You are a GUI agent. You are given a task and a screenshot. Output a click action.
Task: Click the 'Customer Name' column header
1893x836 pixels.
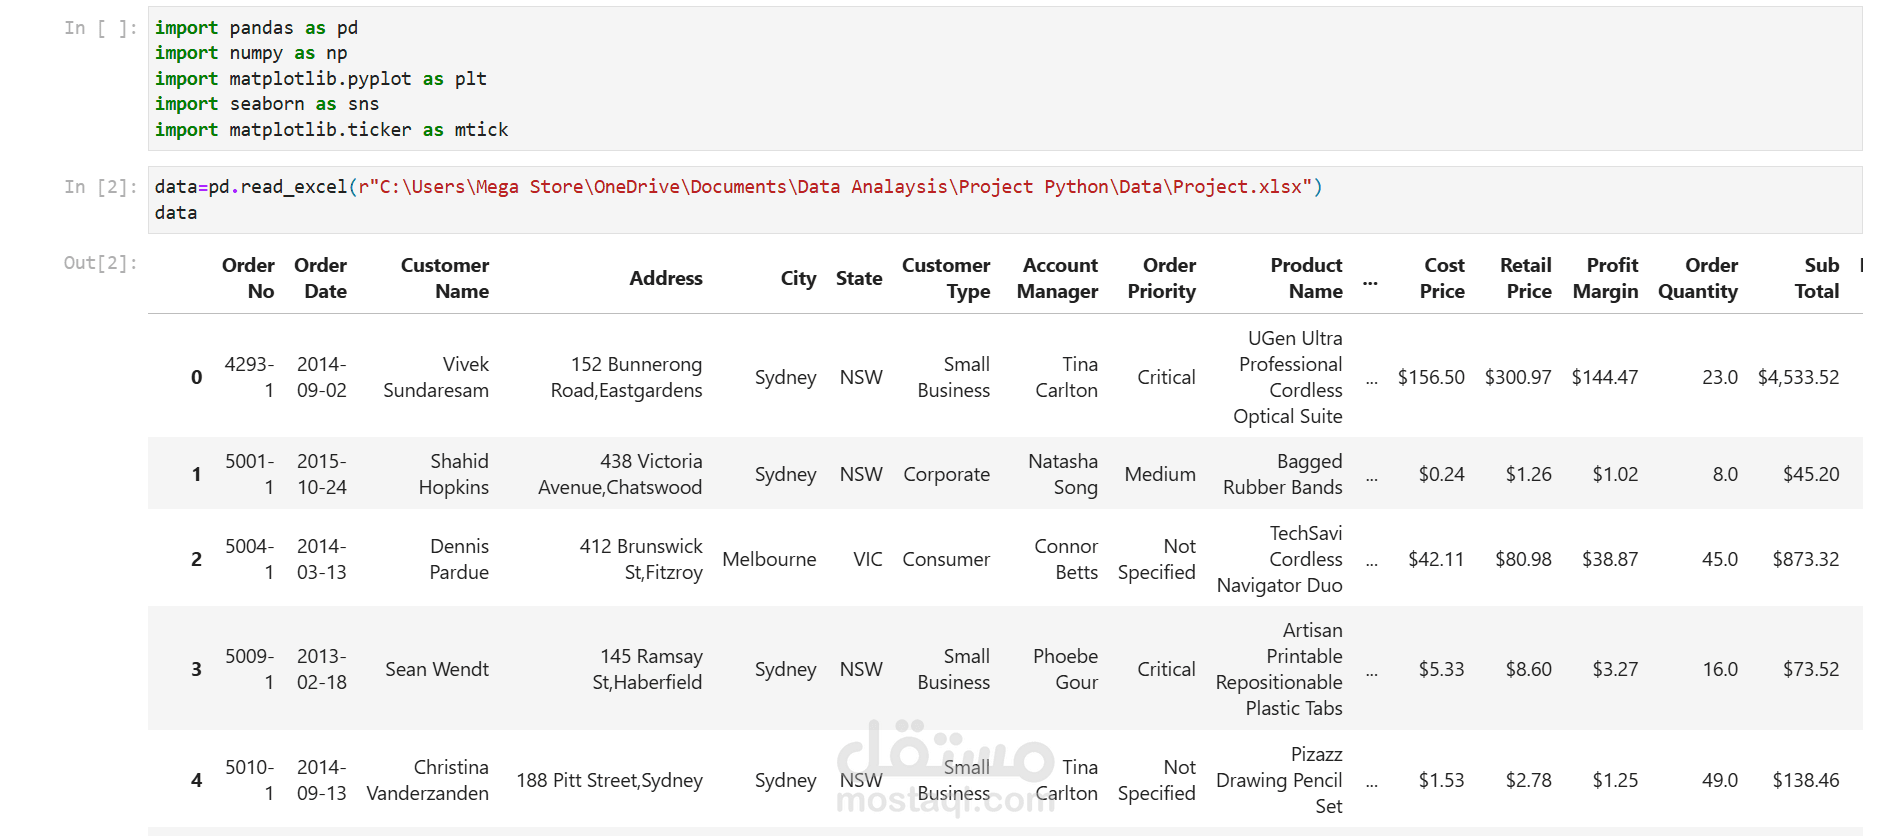point(445,278)
